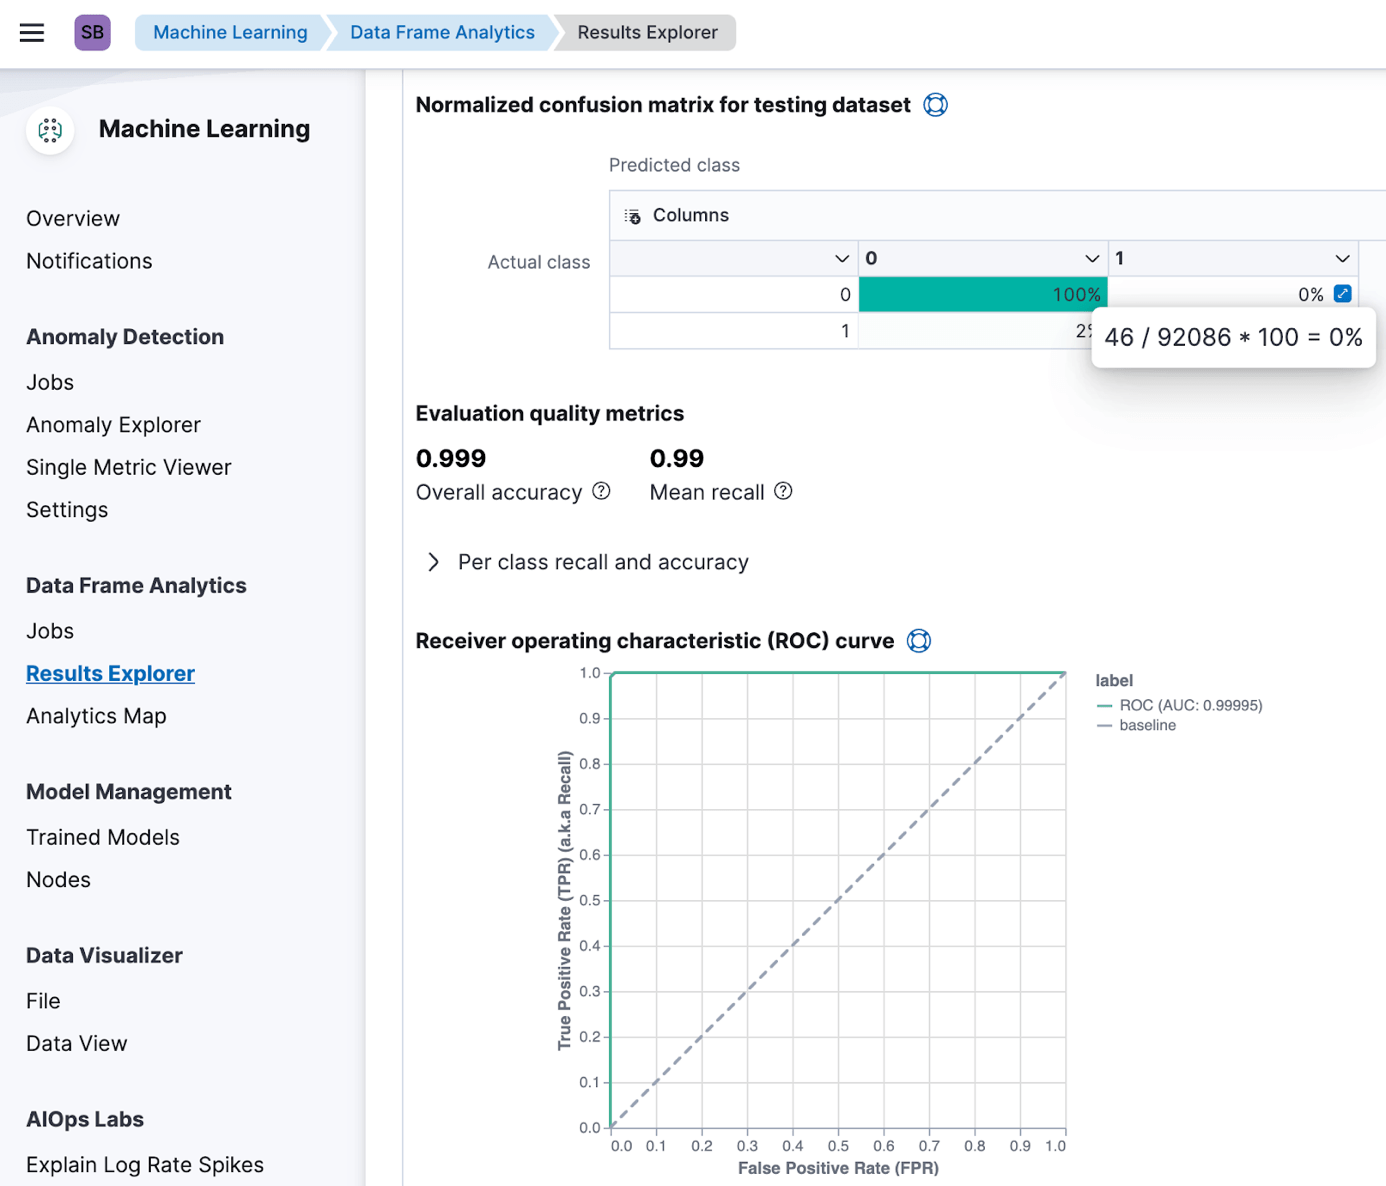
Task: Toggle baseline series in chart legend
Action: click(x=1146, y=725)
